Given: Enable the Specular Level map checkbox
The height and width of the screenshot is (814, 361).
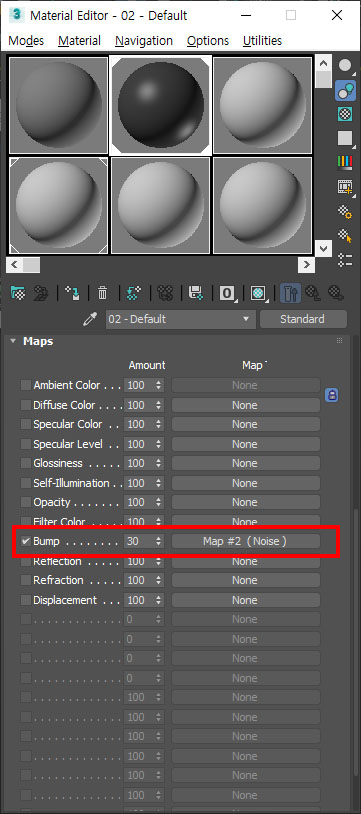Looking at the screenshot, I should tap(25, 444).
